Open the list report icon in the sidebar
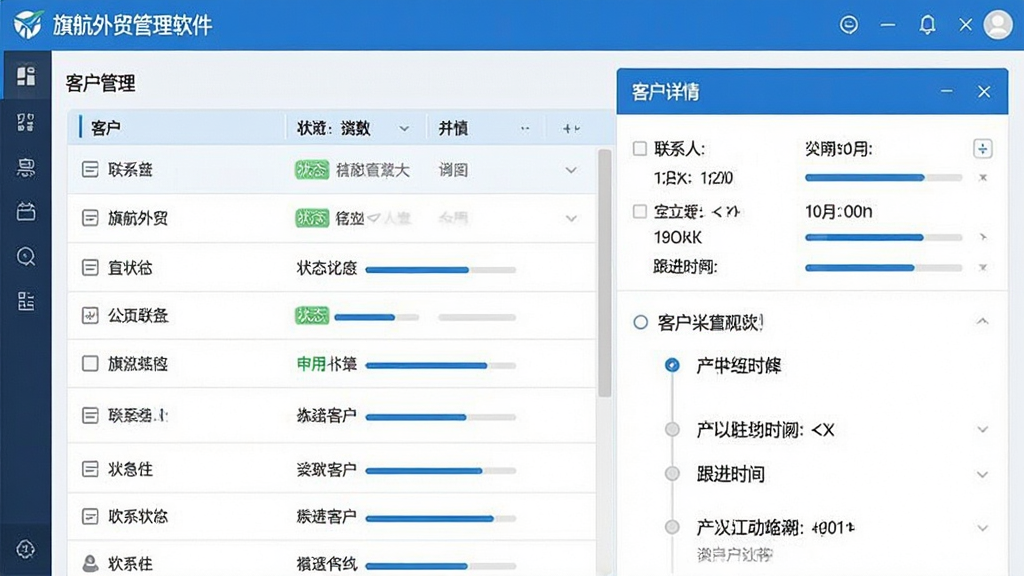This screenshot has width=1024, height=576. [x=26, y=301]
